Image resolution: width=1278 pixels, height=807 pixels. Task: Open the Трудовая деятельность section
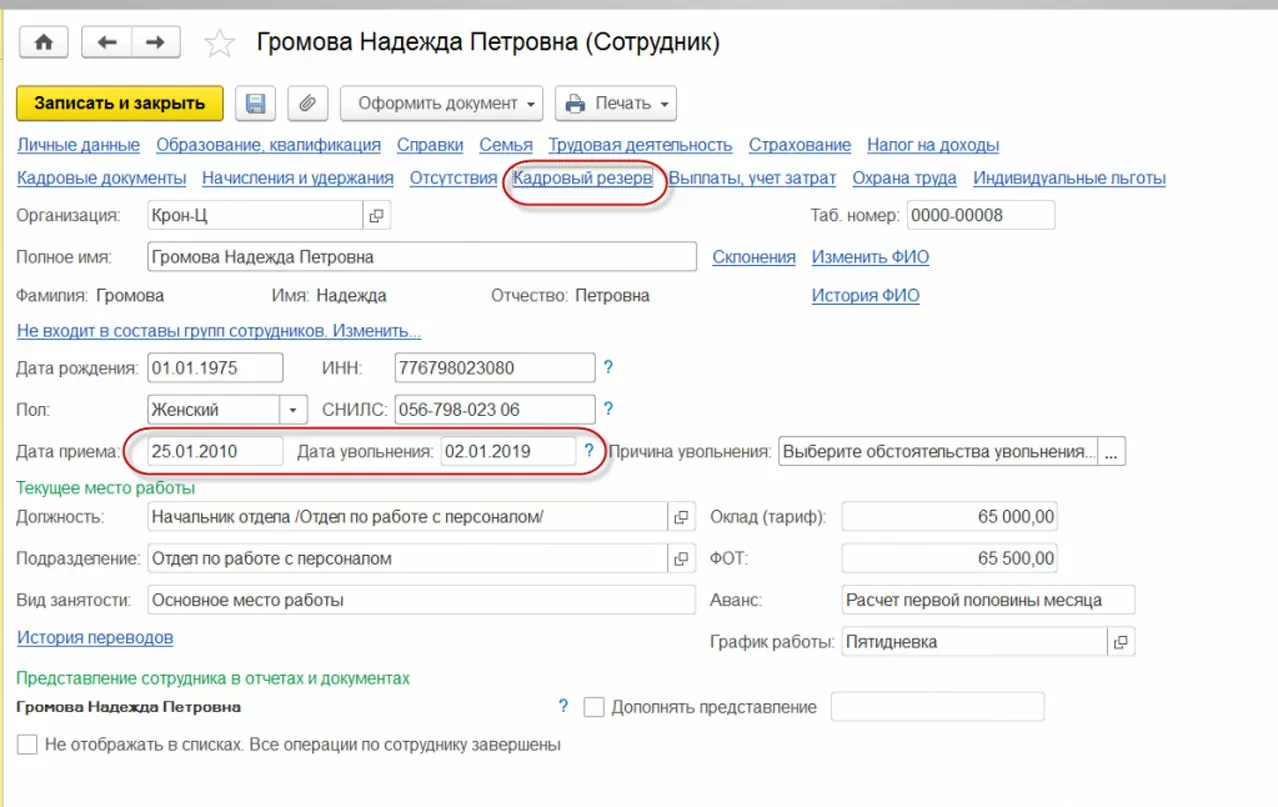coord(640,145)
